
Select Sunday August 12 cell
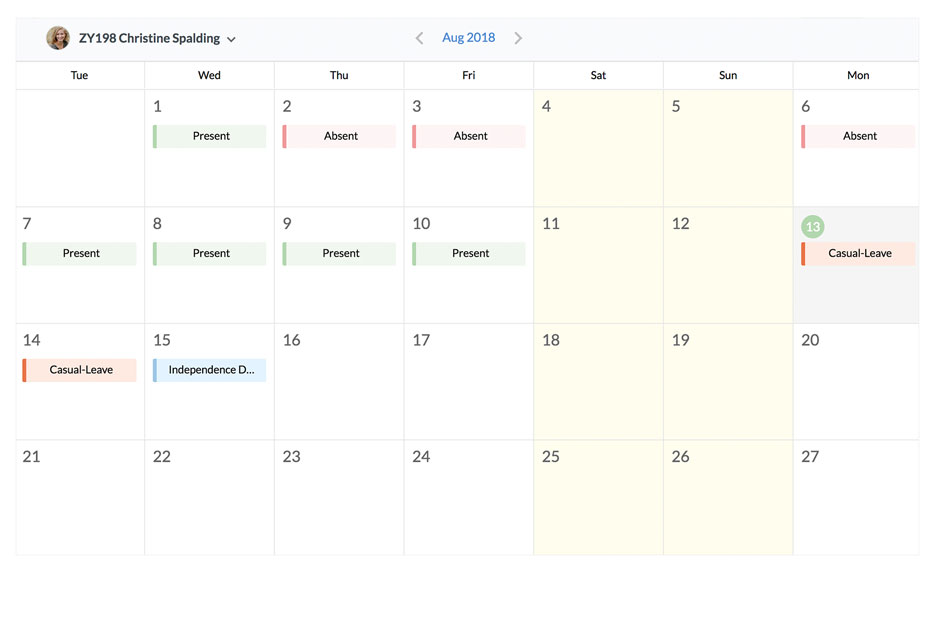(728, 265)
